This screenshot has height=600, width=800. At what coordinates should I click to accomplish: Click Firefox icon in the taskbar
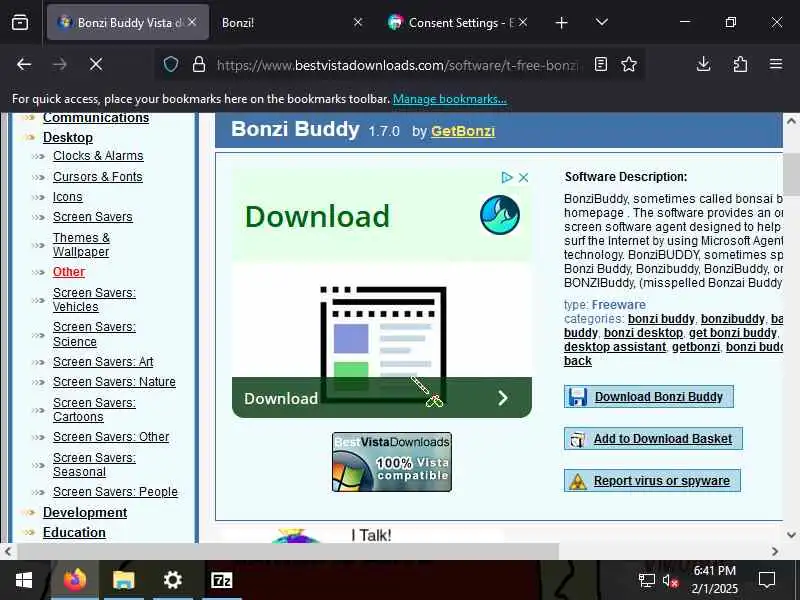75,580
